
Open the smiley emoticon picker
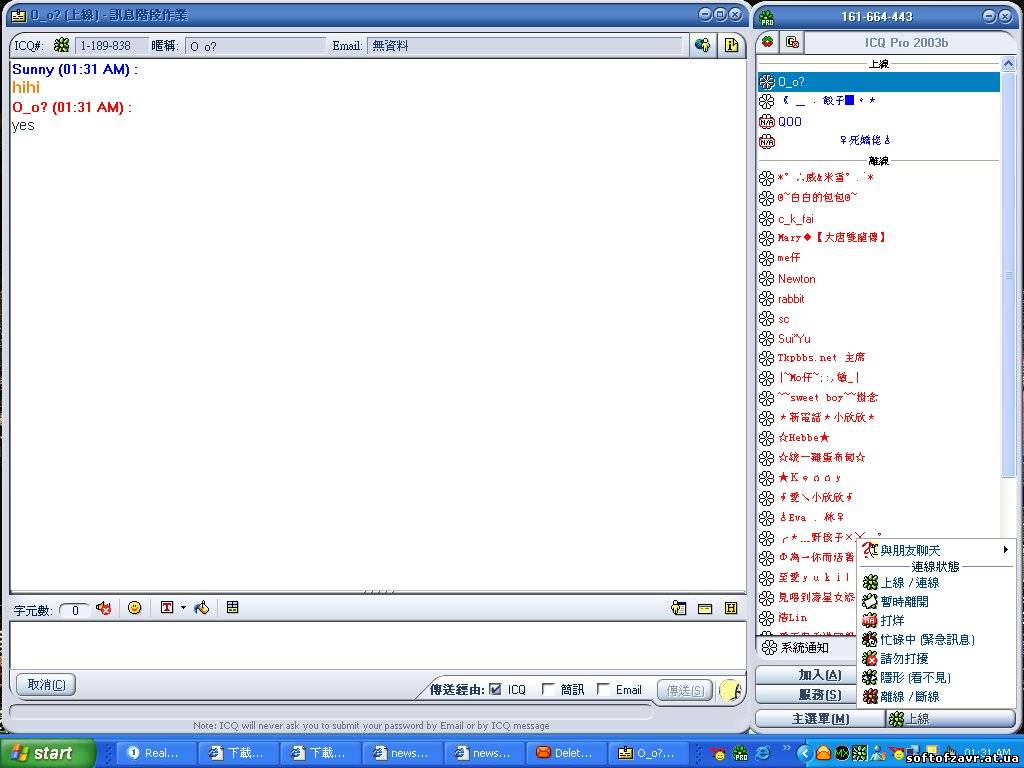(135, 607)
